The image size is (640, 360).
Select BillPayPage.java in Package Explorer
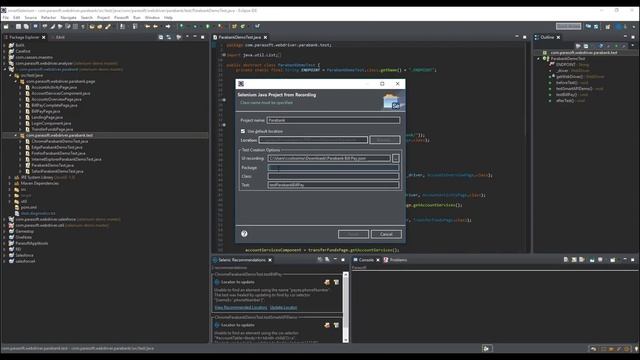(x=46, y=111)
